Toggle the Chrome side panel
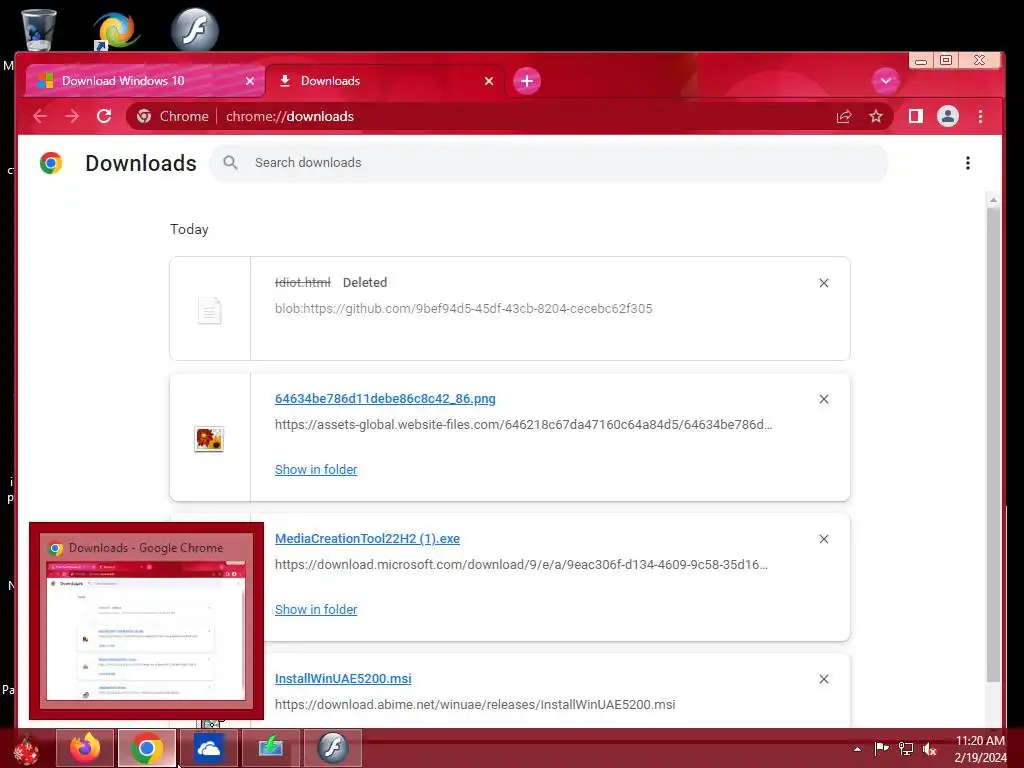1024x768 pixels. tap(916, 116)
